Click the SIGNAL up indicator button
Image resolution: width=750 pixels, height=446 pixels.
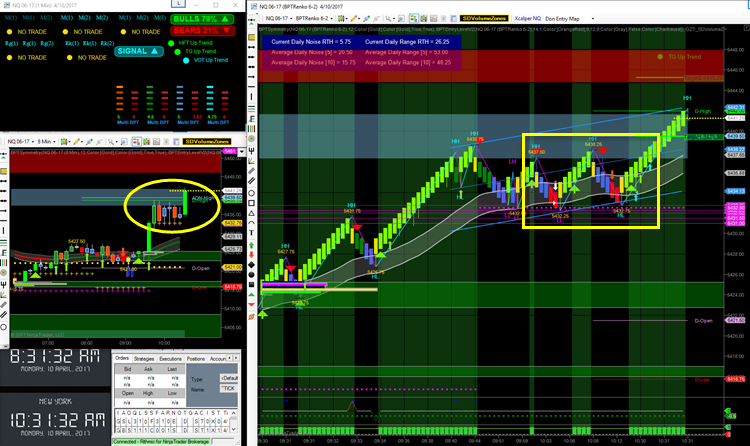pos(139,51)
